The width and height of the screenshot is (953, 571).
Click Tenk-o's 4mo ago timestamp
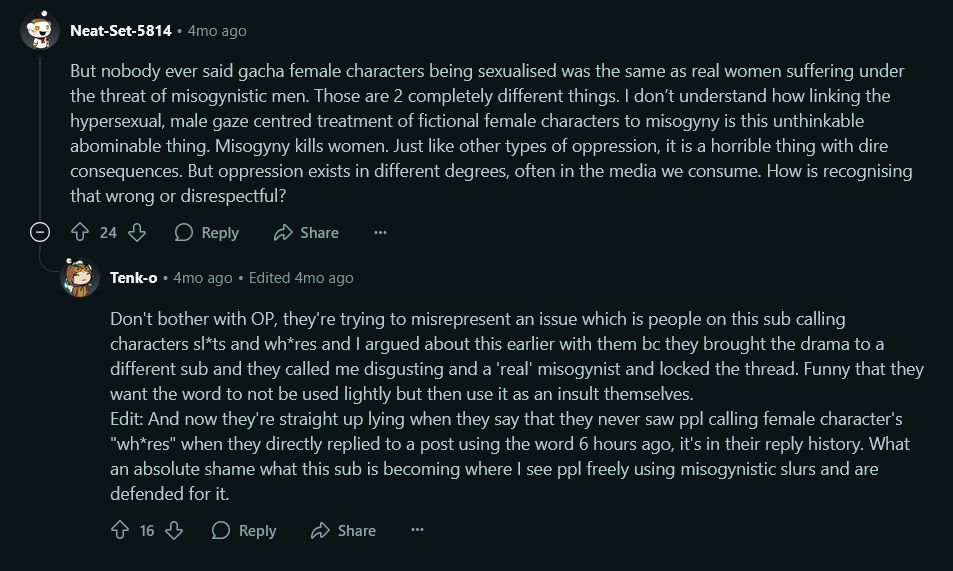click(x=203, y=278)
